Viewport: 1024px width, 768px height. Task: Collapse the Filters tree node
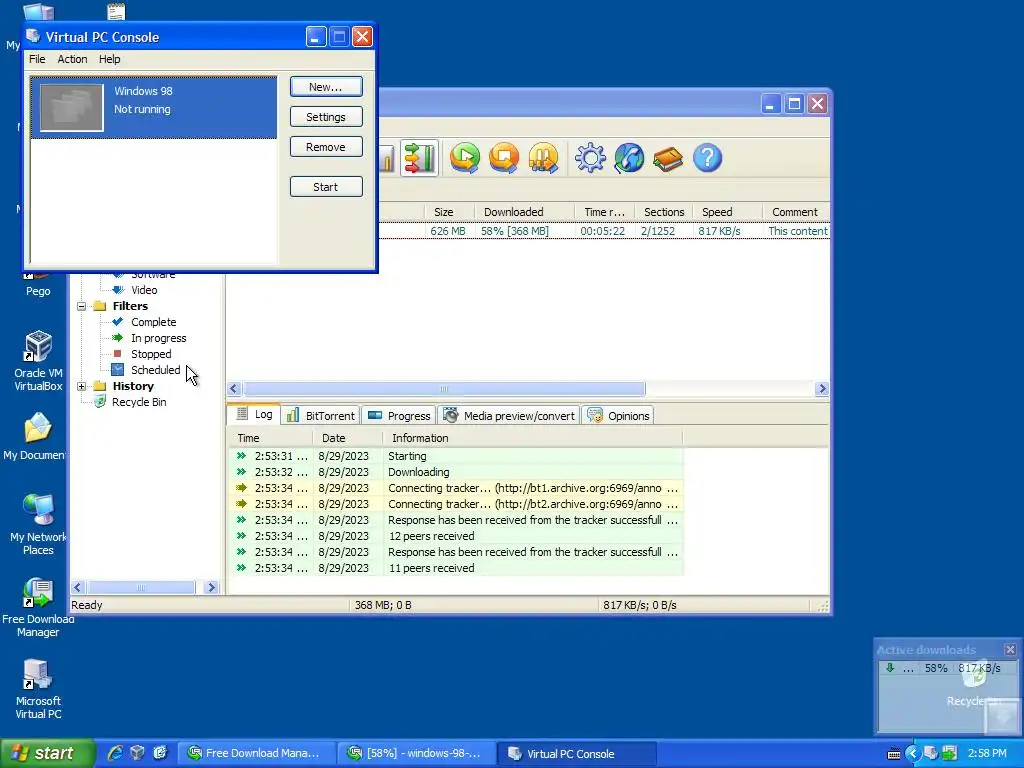pos(82,306)
